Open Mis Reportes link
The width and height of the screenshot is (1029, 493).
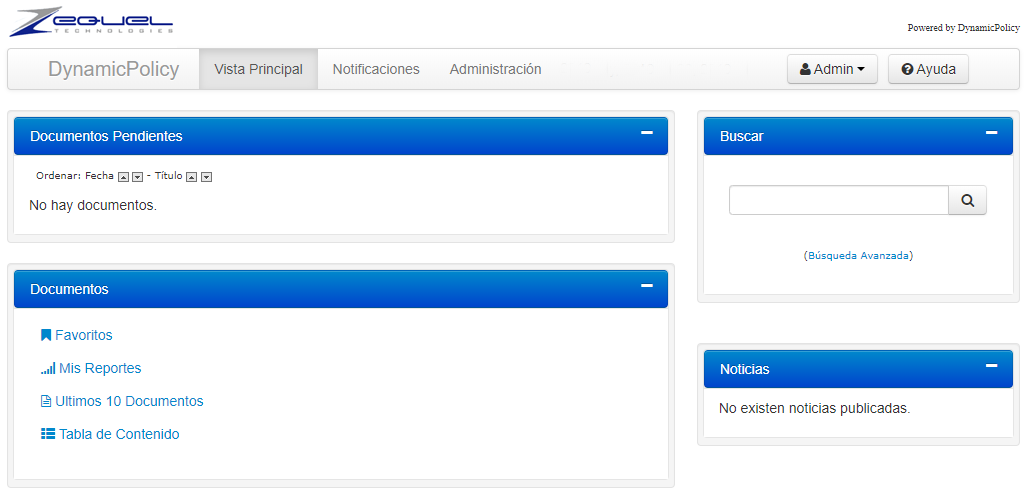tap(99, 368)
